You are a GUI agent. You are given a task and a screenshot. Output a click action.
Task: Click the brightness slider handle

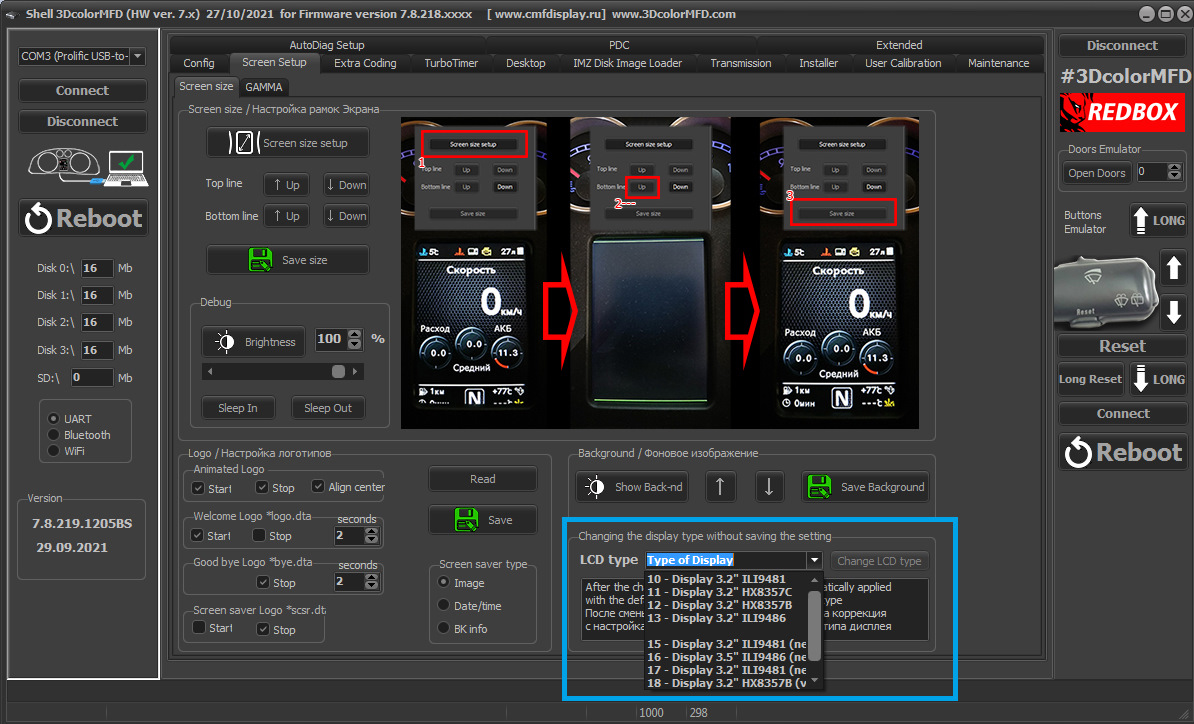[339, 371]
